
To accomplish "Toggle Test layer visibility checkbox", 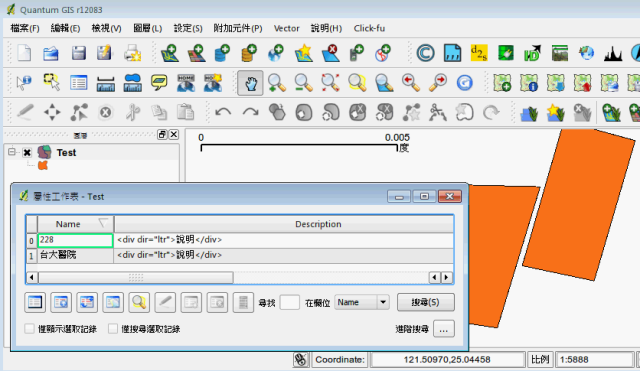I will click(x=27, y=153).
